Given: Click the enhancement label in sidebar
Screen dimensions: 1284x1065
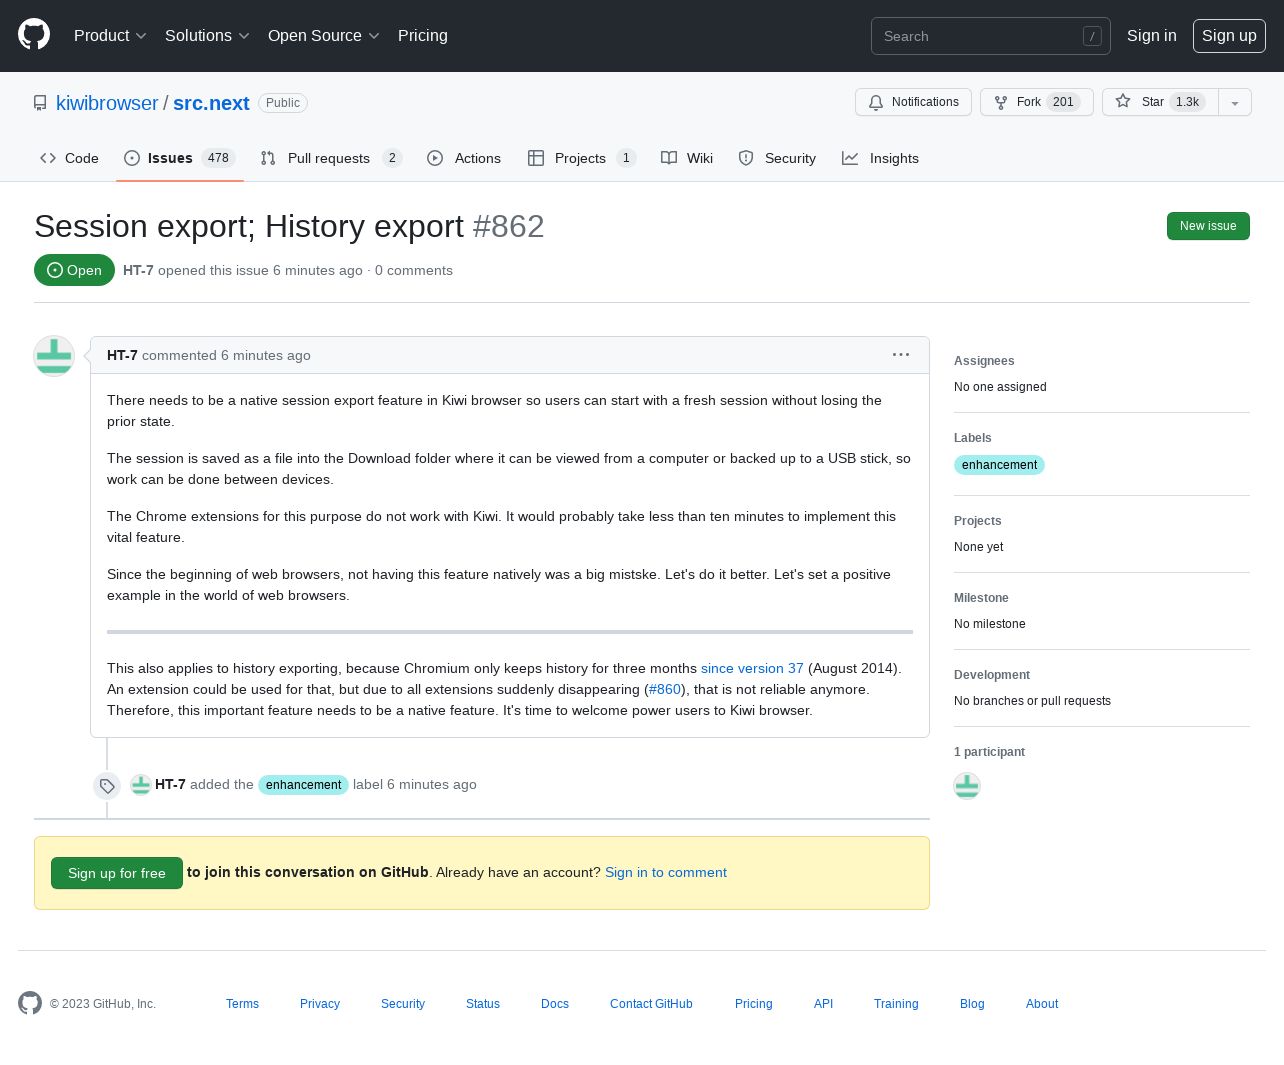Looking at the screenshot, I should (999, 465).
